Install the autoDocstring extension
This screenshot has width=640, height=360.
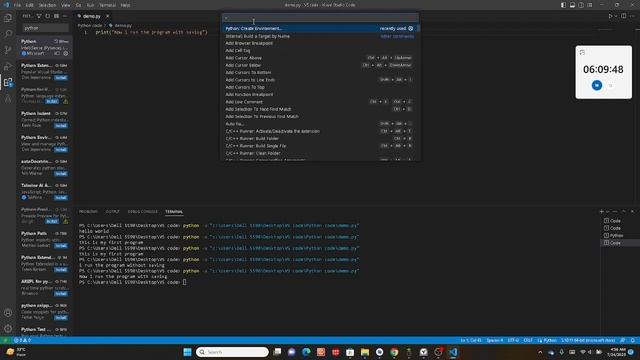coord(61,173)
